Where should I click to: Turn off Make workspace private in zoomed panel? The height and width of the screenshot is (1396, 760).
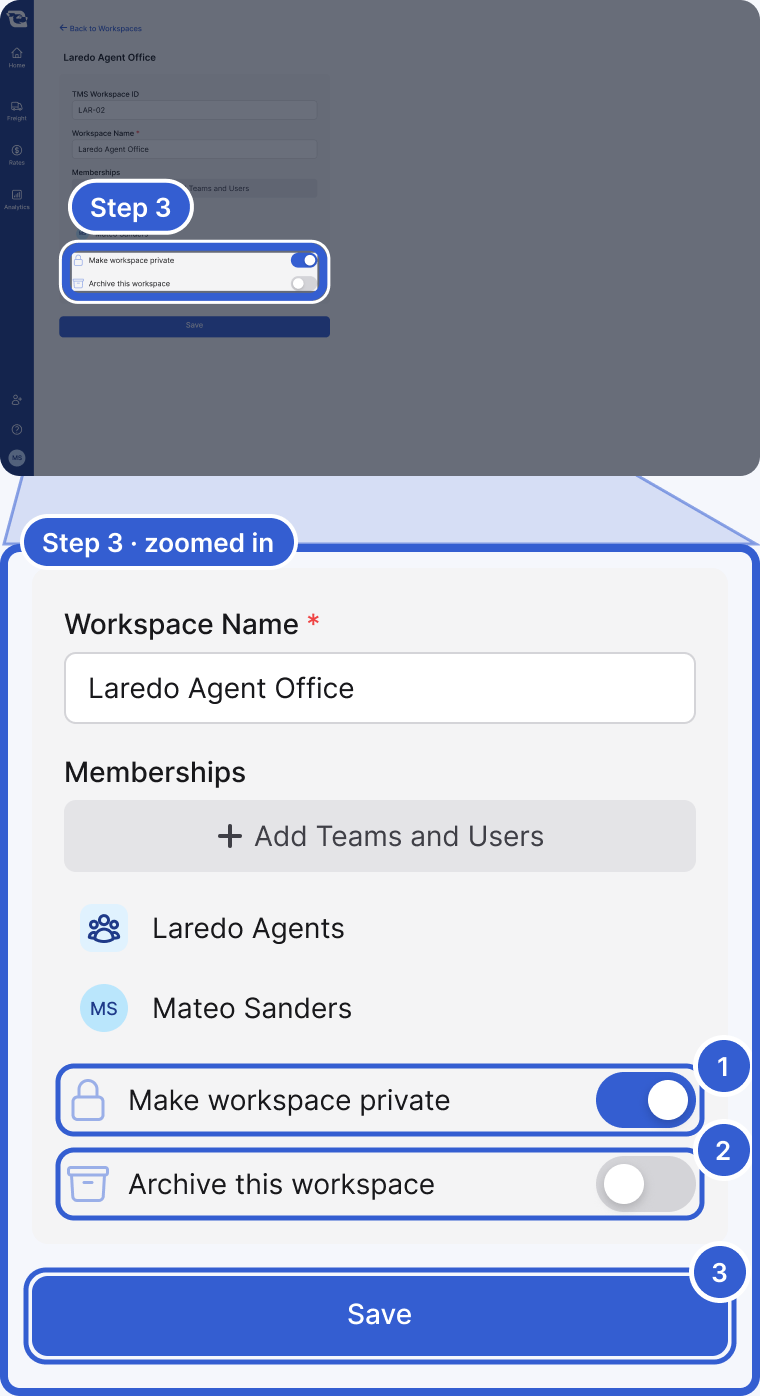click(645, 1100)
